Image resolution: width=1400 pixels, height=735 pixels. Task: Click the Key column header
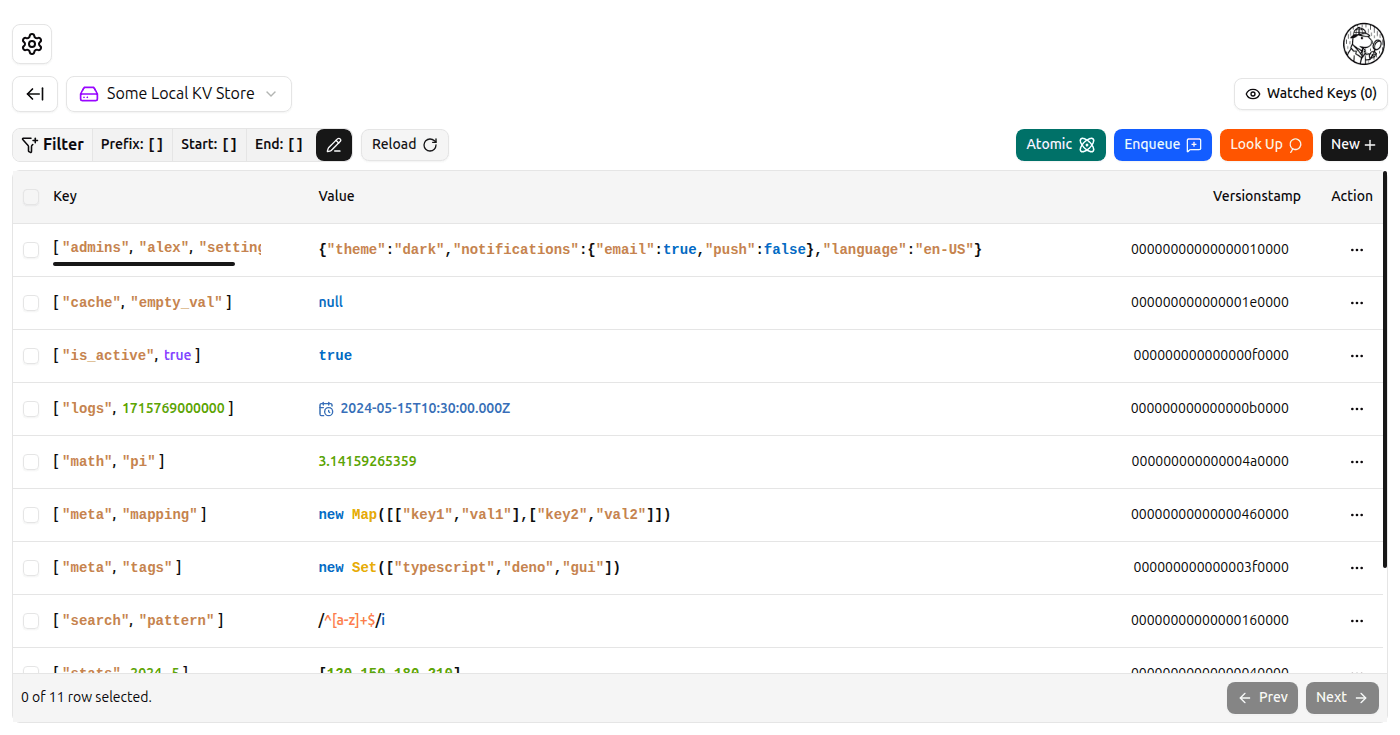click(65, 197)
